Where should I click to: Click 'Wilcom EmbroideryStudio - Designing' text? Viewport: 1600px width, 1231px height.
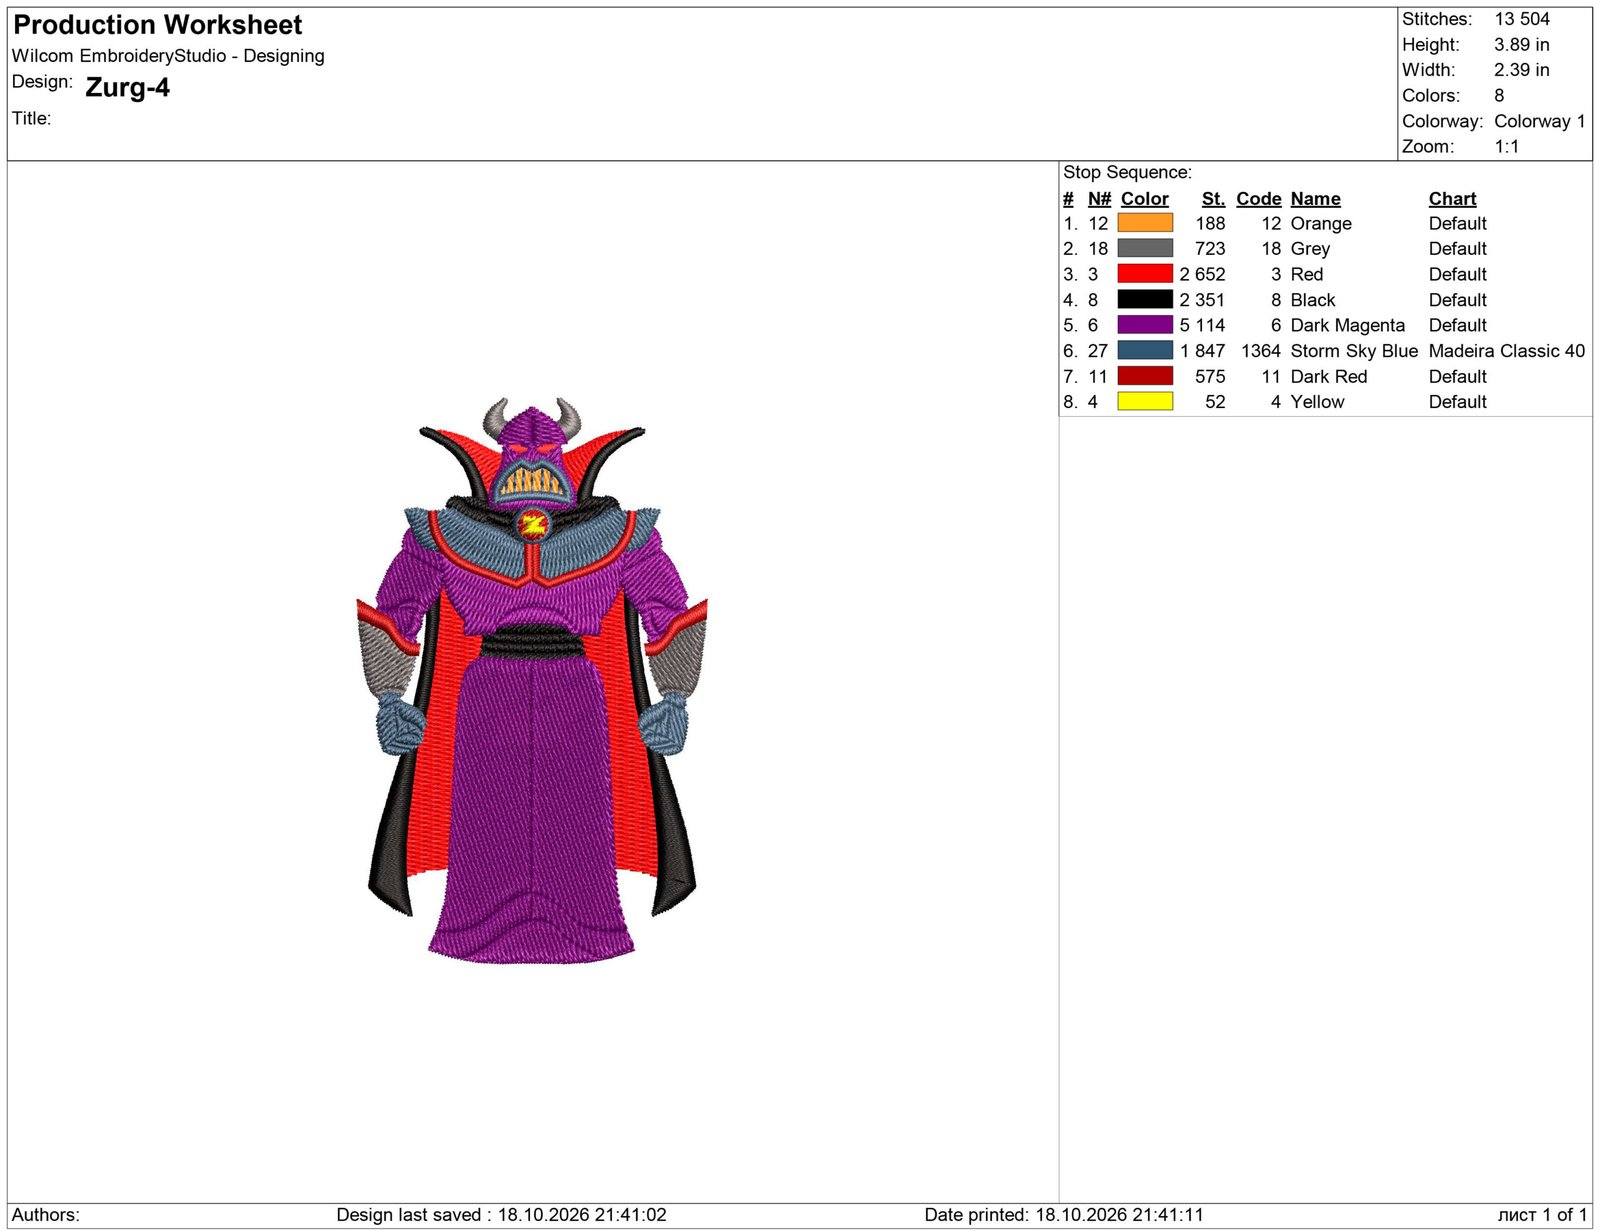pos(168,56)
